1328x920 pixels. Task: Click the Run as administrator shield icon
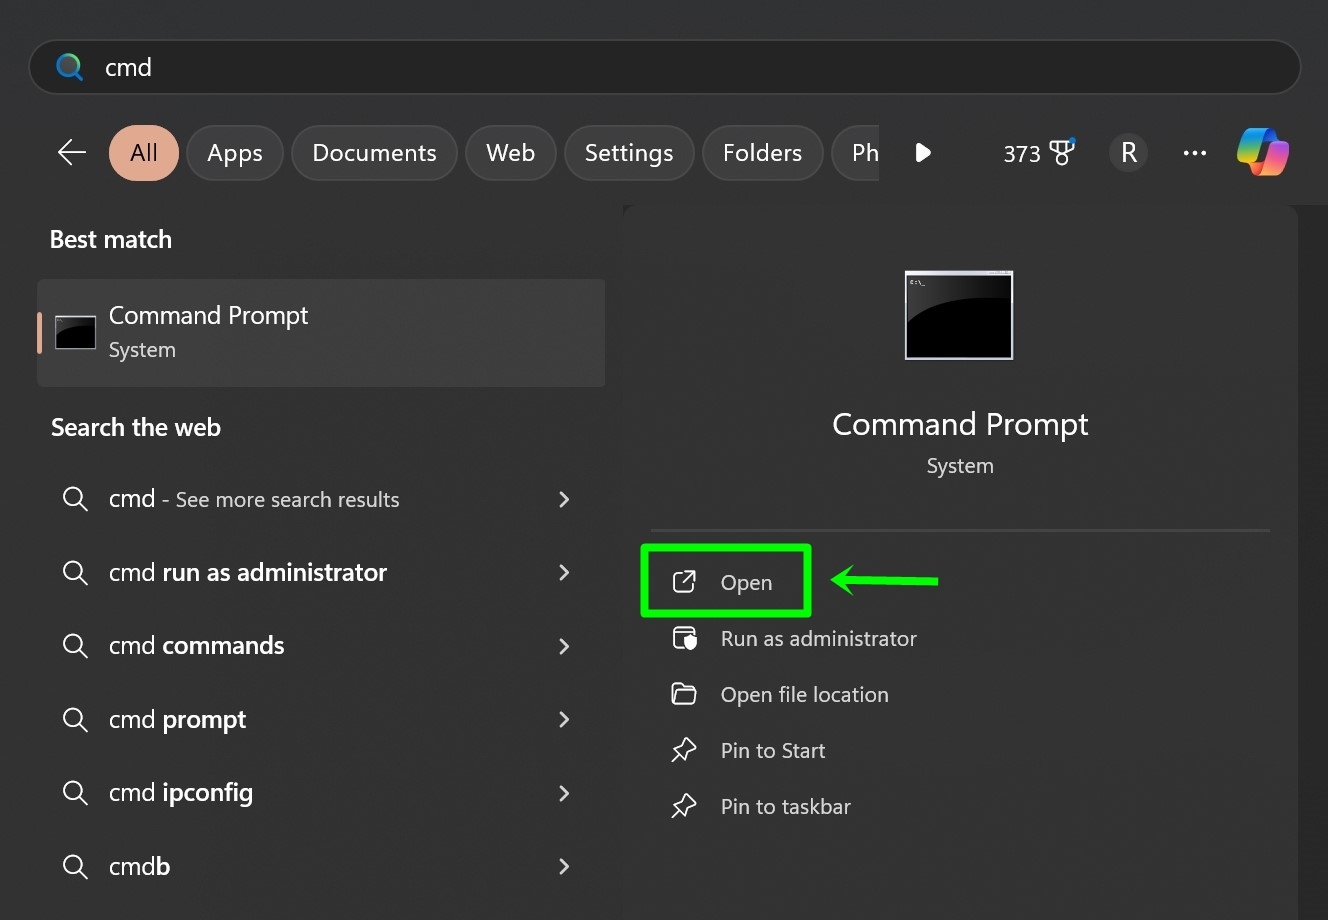[x=684, y=638]
